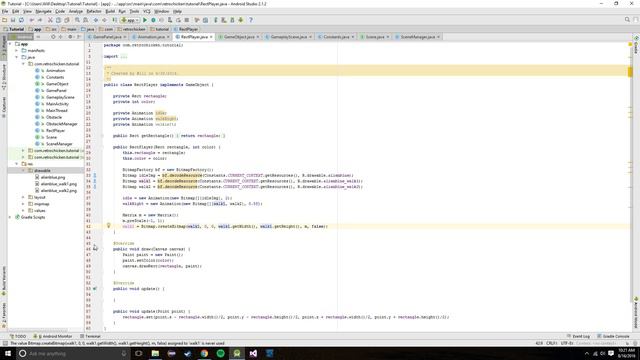
Task: Collapse the app module node
Action: [11, 44]
